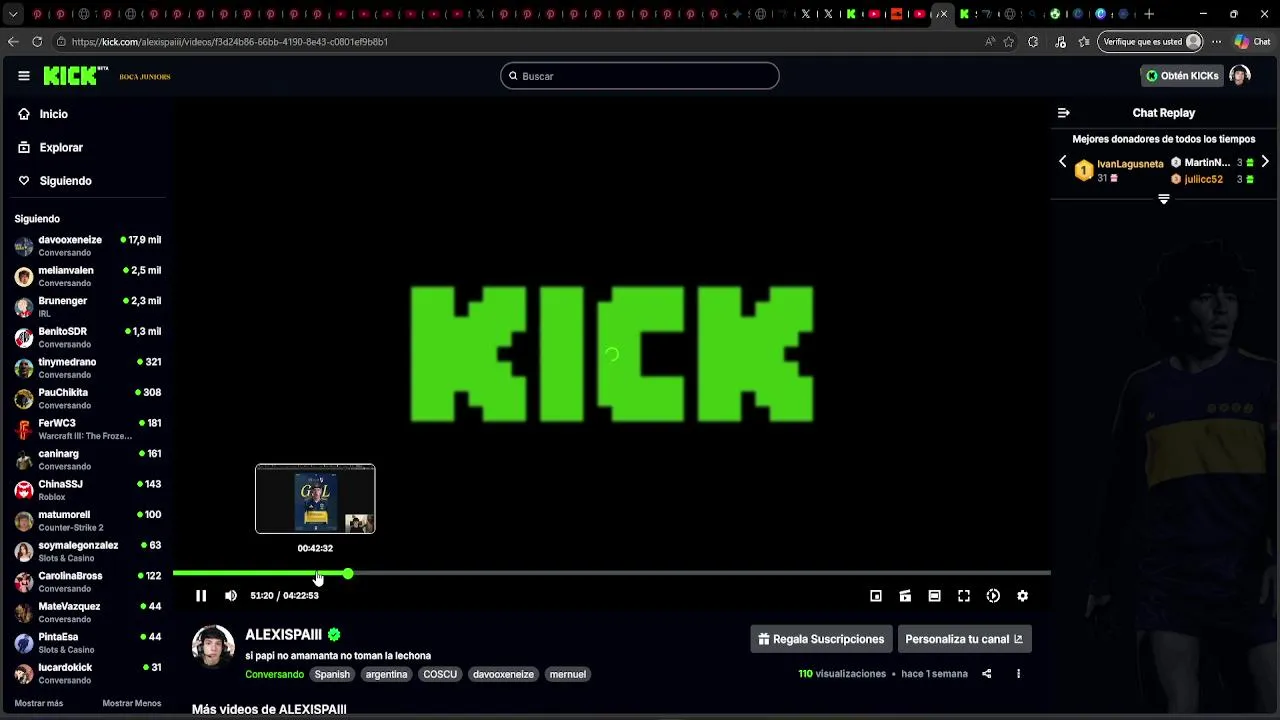The width and height of the screenshot is (1280, 720).
Task: Go back in the browser
Action: tap(13, 42)
